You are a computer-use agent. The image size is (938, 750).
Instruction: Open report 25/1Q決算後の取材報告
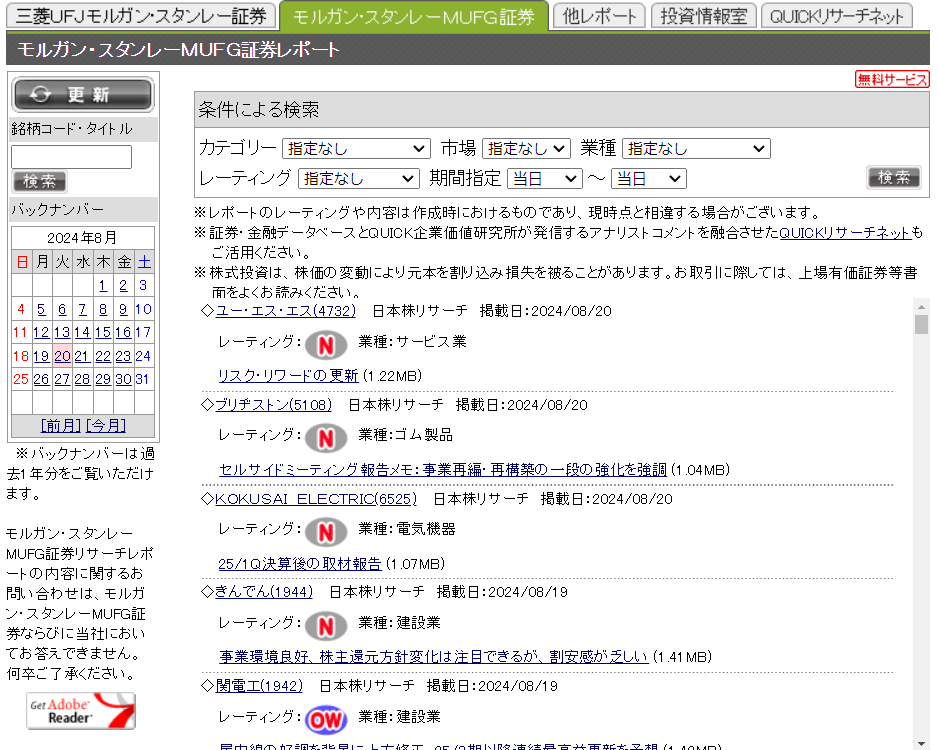(300, 563)
